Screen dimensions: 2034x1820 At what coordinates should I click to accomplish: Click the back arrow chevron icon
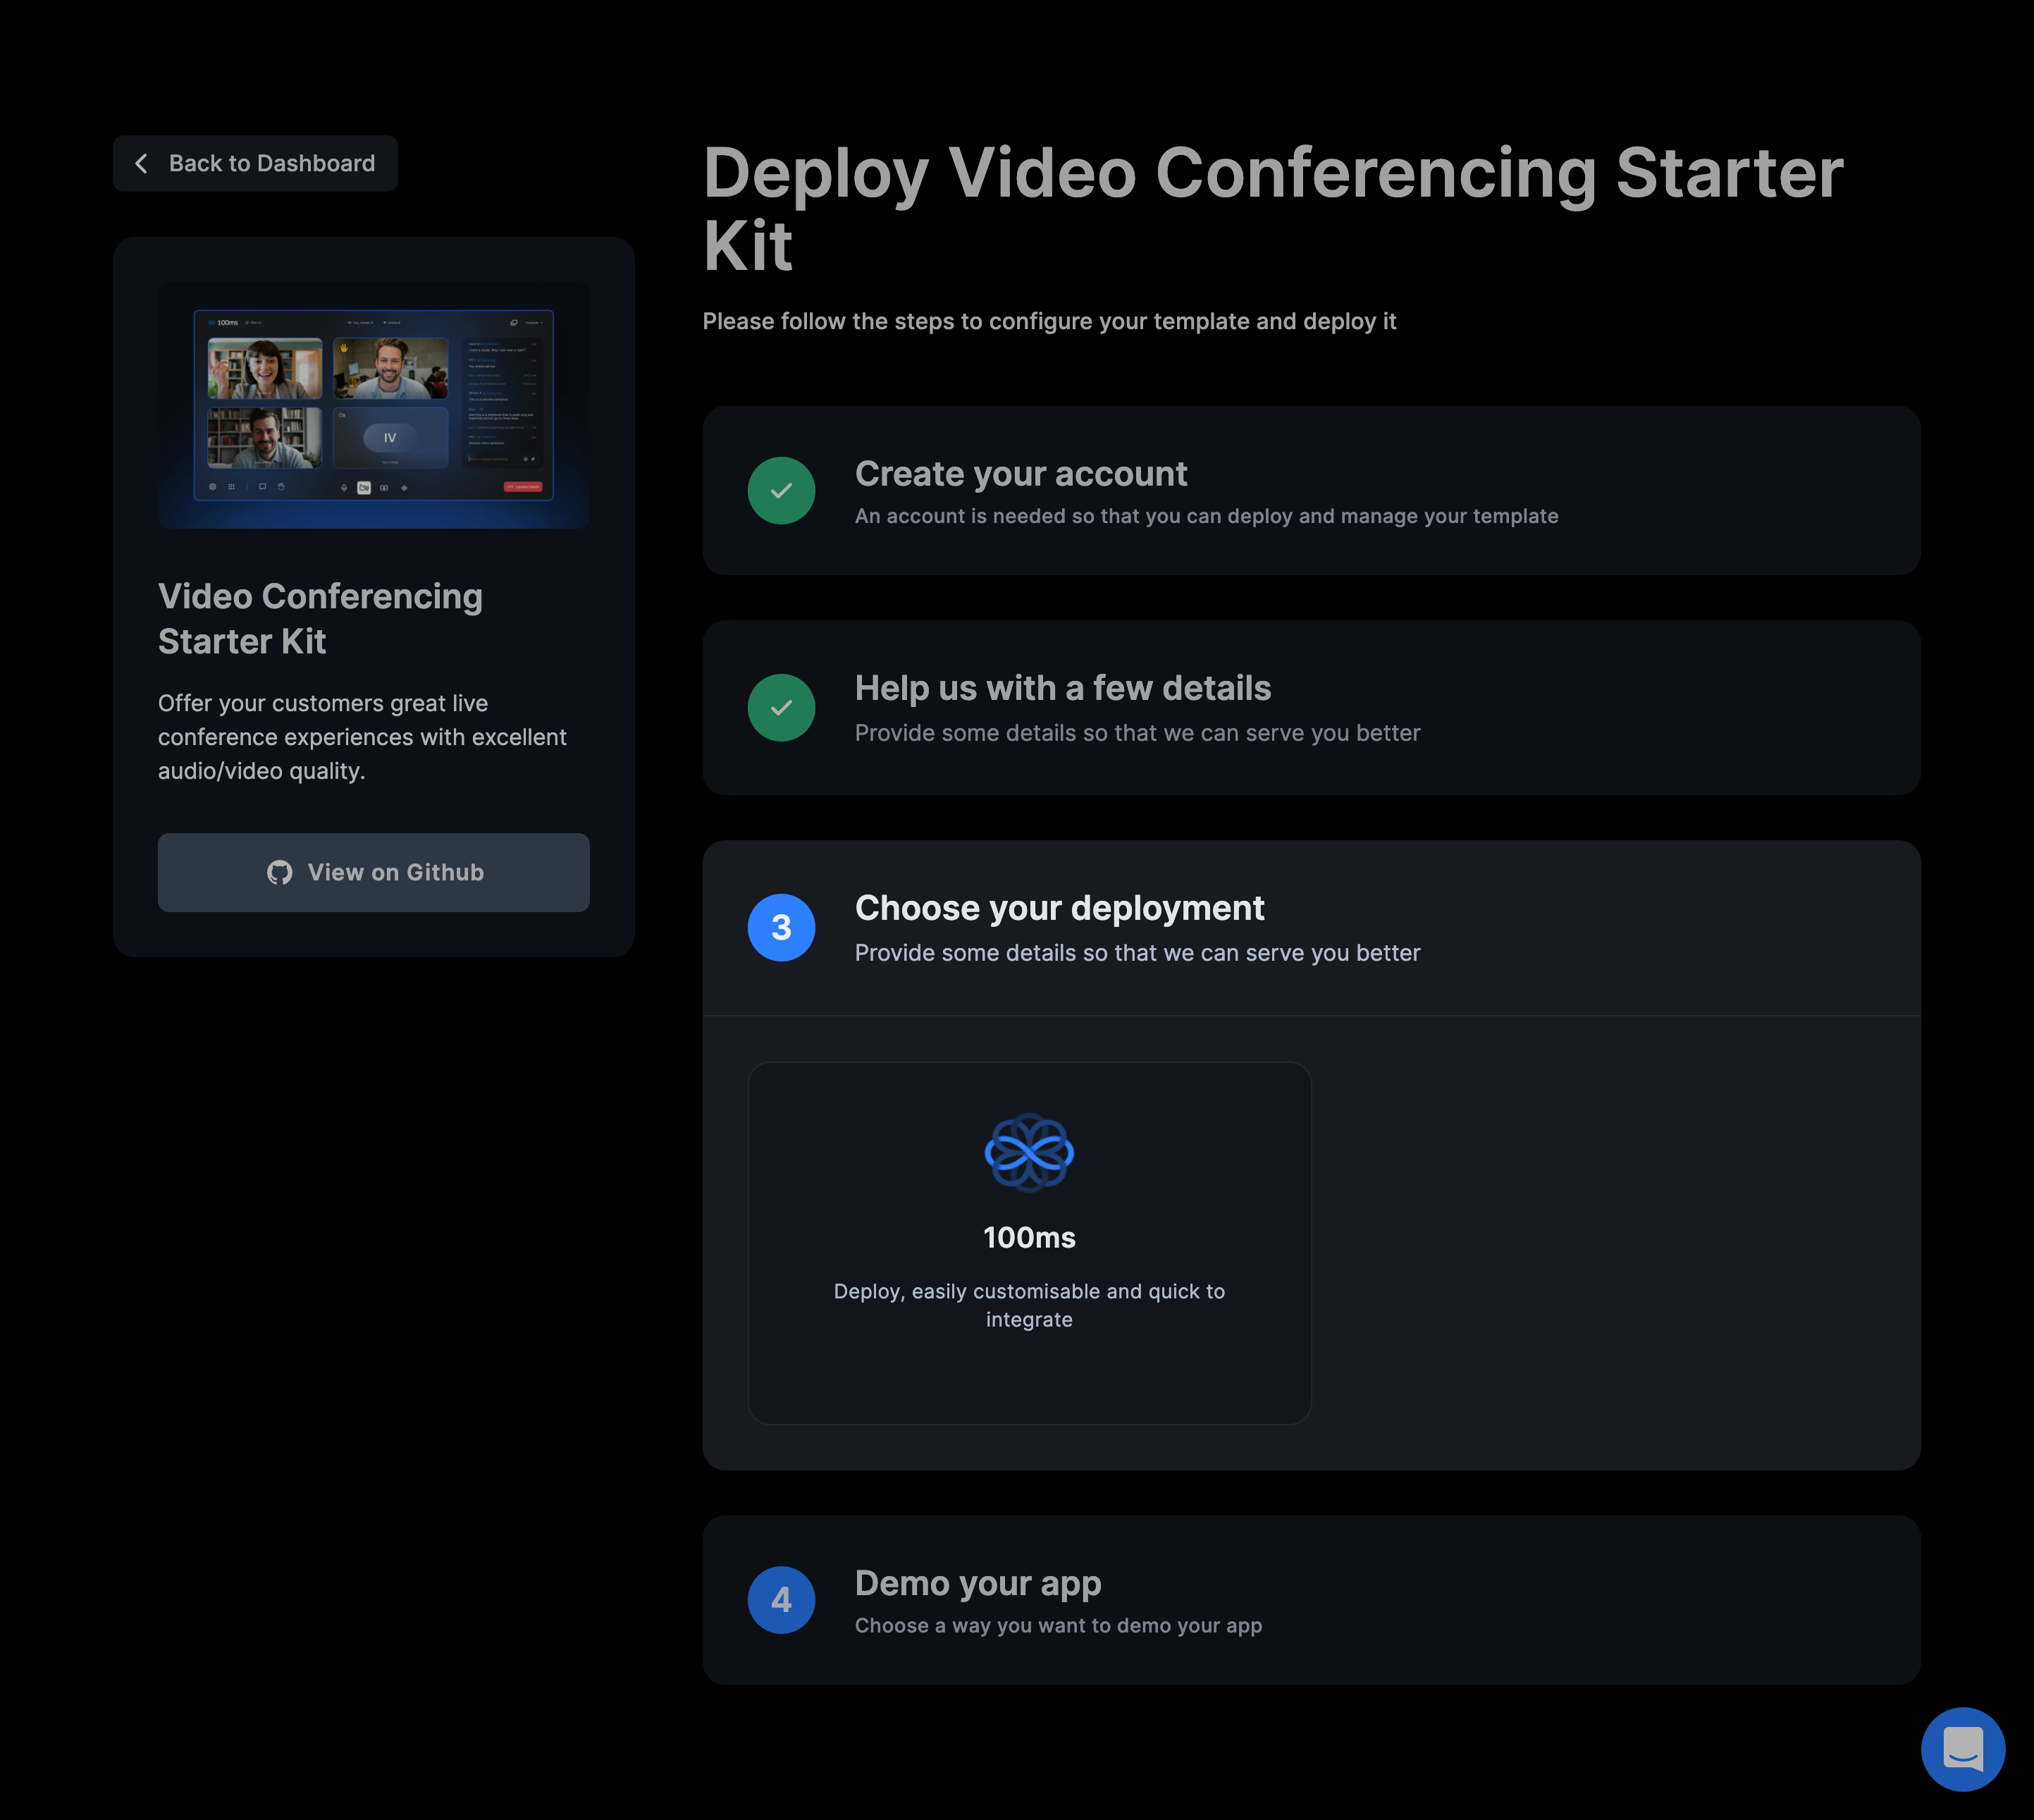[141, 163]
